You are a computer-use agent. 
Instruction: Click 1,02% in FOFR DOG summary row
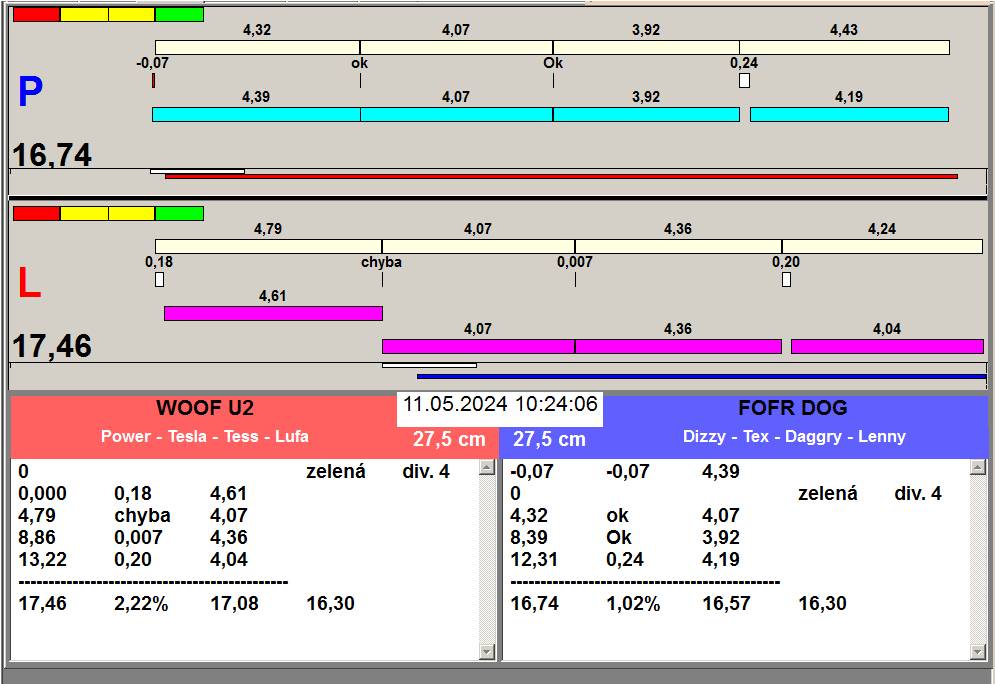click(633, 603)
